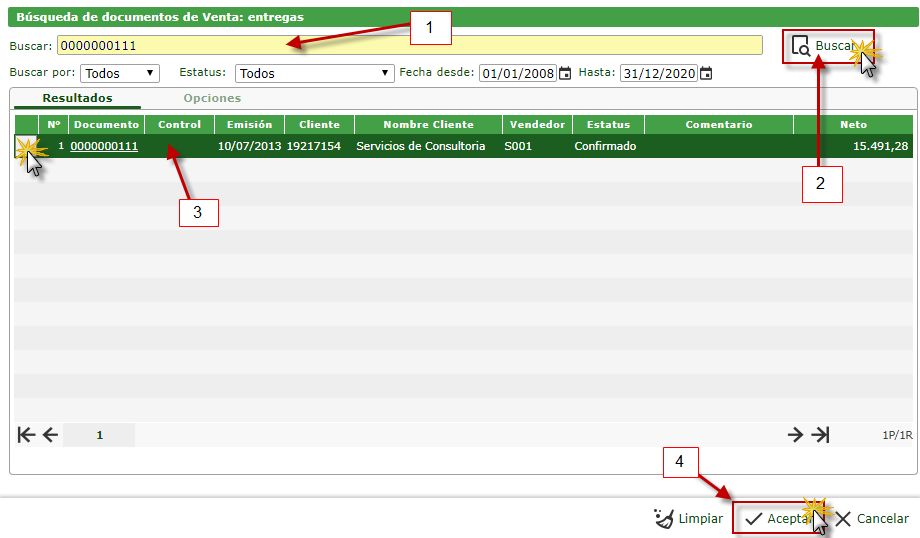Image resolution: width=920 pixels, height=538 pixels.
Task: Click the 1P/1R page counter
Action: [x=898, y=435]
